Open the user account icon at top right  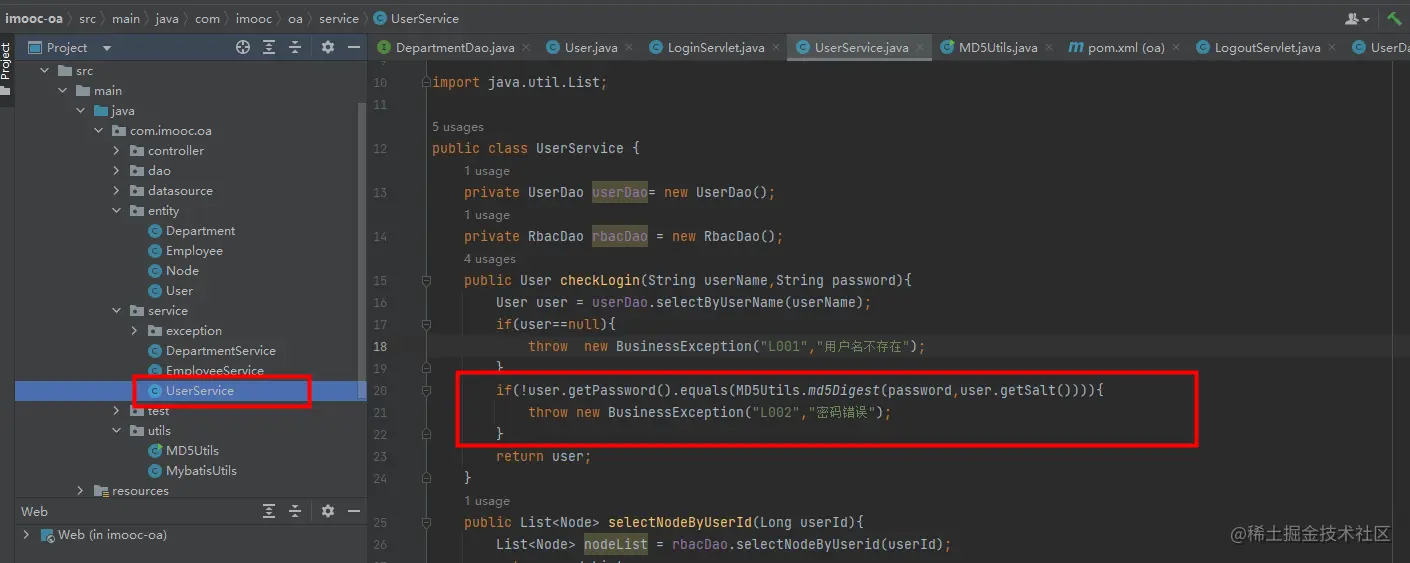[1357, 18]
